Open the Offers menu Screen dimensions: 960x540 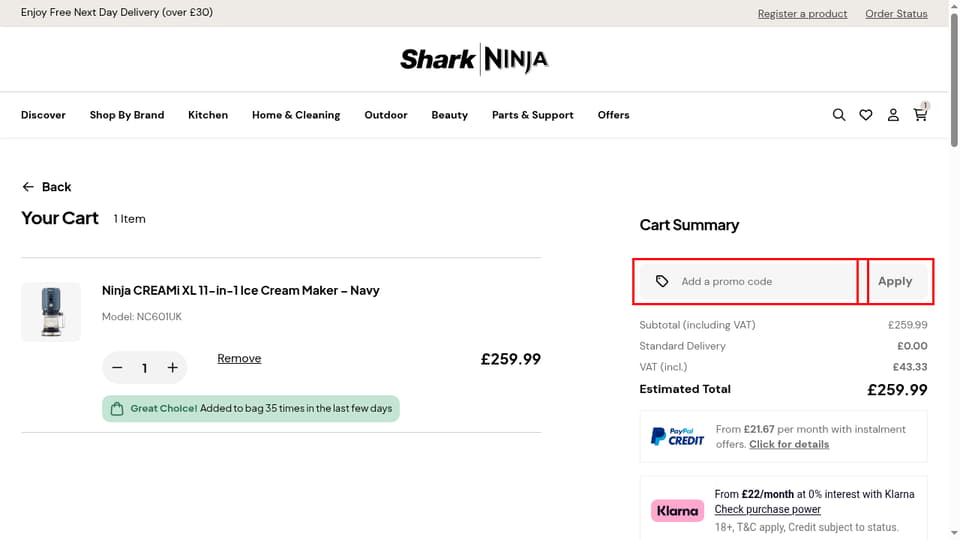pyautogui.click(x=613, y=114)
